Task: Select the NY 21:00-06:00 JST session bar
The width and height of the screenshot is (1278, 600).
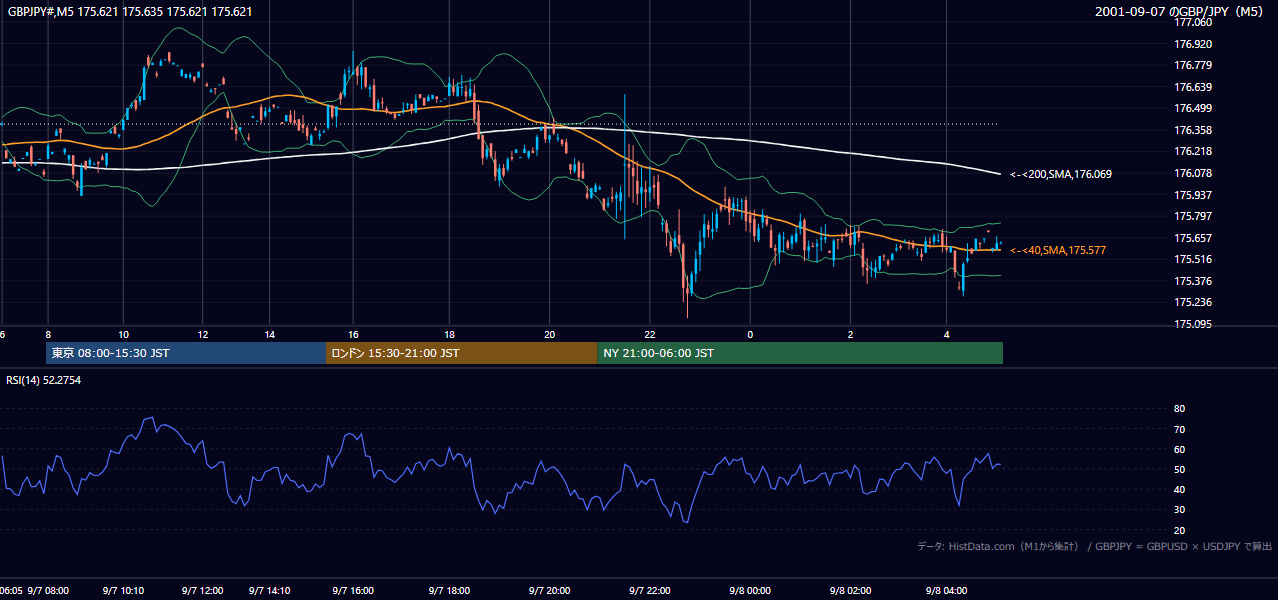Action: click(x=800, y=353)
